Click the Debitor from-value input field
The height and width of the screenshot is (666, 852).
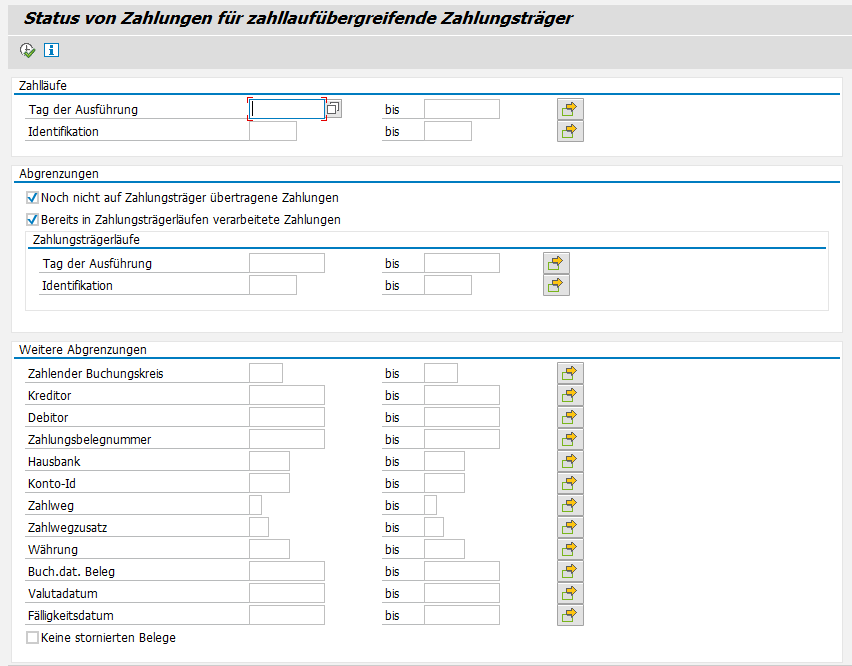point(287,417)
